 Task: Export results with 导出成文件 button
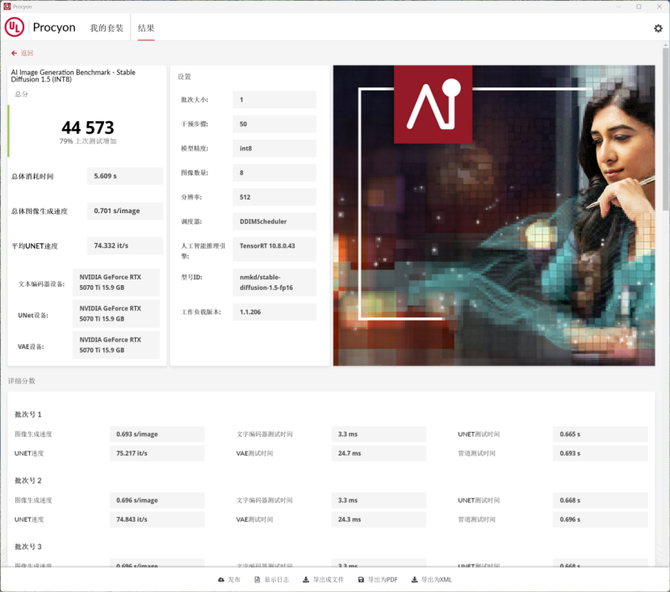tap(323, 580)
